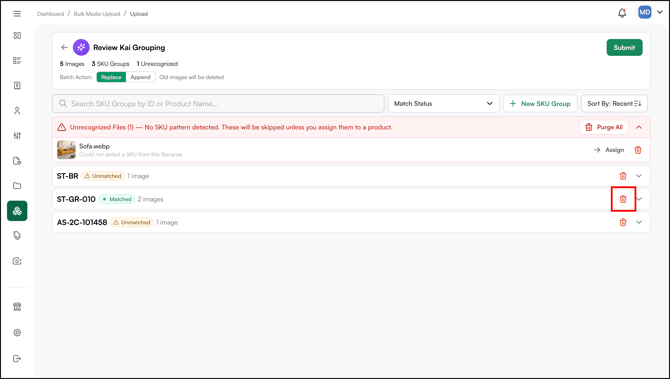Delete the ST-BR group
The width and height of the screenshot is (670, 379).
click(623, 176)
